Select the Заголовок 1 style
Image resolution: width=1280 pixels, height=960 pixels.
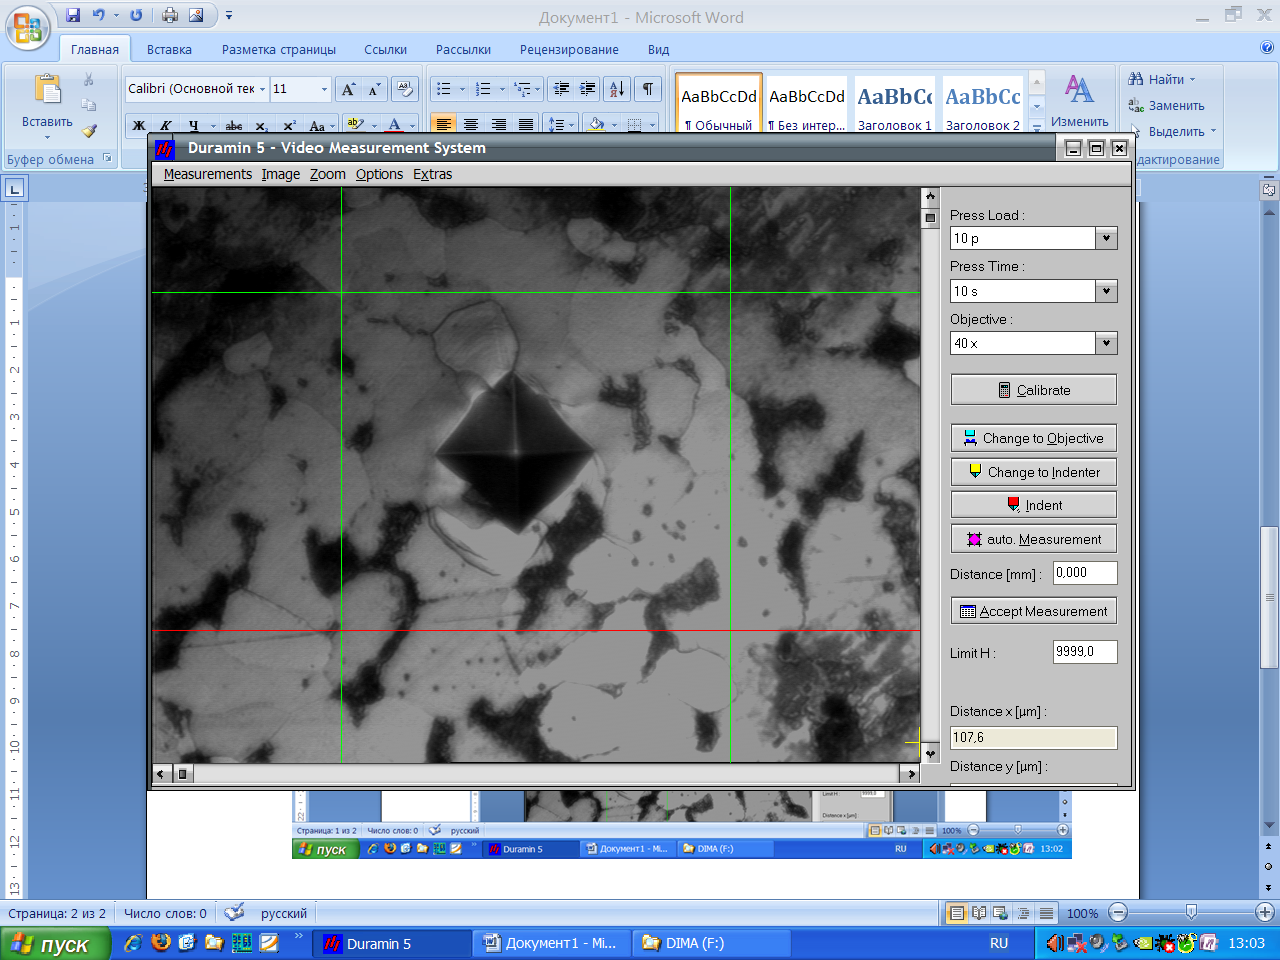(x=895, y=104)
